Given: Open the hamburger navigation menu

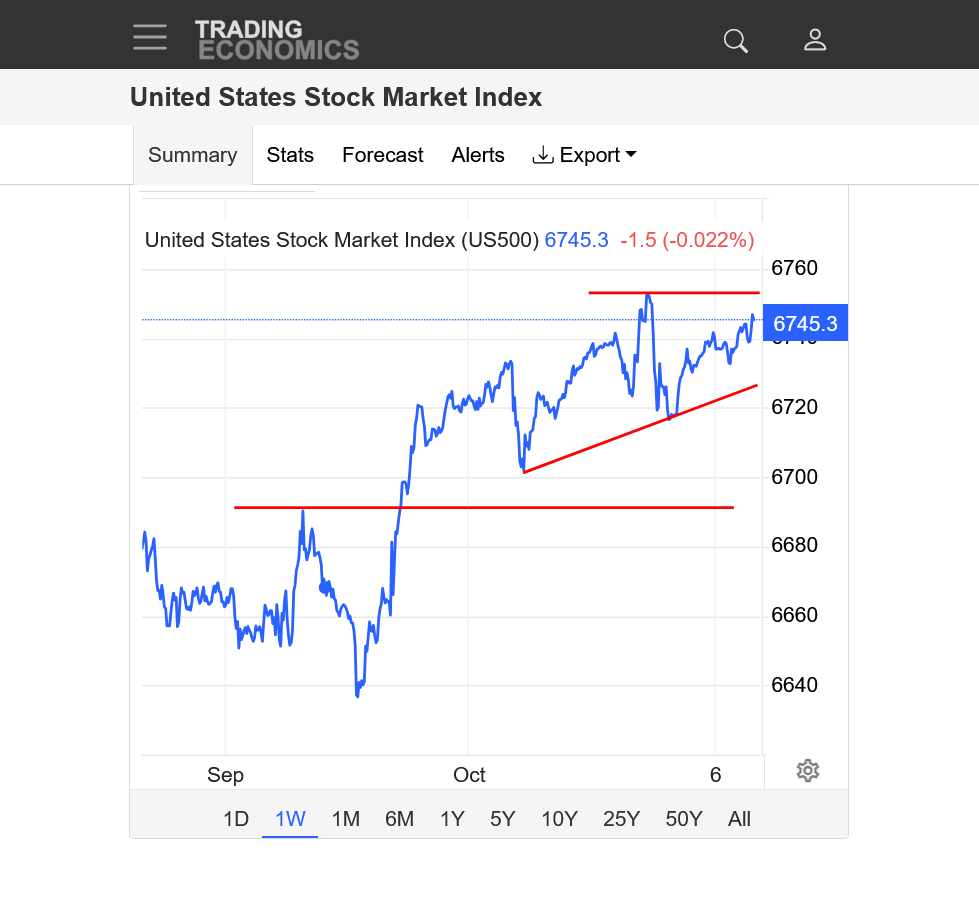Looking at the screenshot, I should 150,38.
